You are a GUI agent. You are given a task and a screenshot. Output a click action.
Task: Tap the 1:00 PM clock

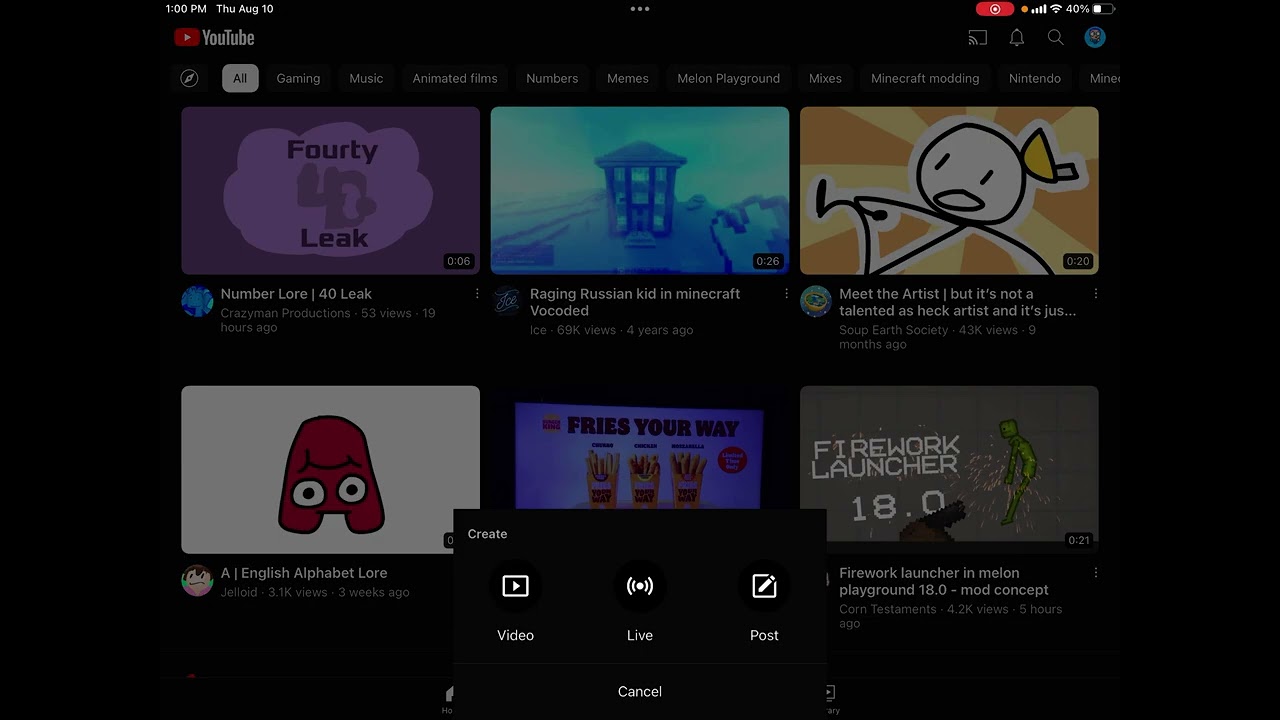(186, 9)
